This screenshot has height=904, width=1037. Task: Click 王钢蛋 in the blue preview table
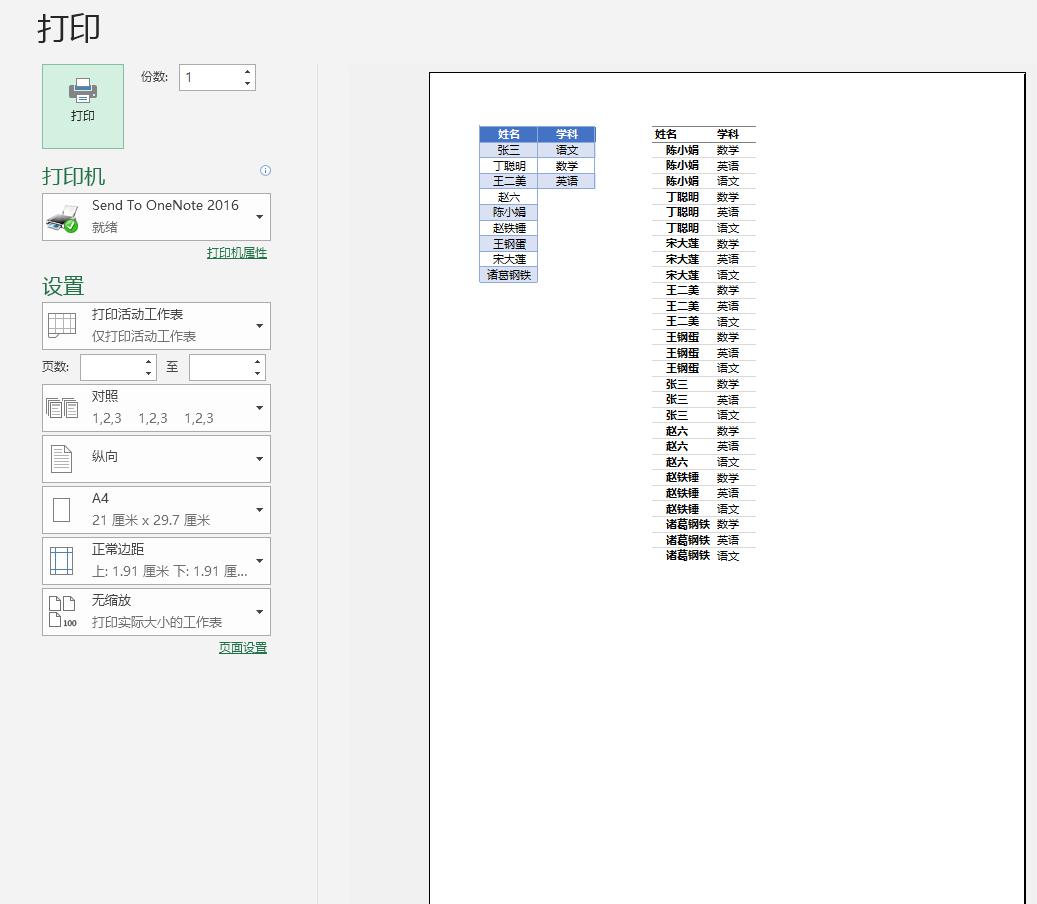(509, 244)
